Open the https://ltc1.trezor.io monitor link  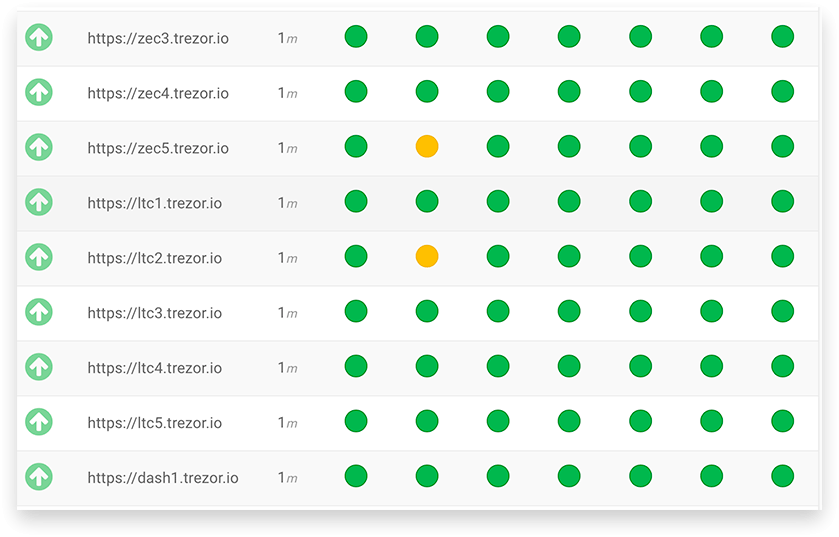(x=155, y=203)
